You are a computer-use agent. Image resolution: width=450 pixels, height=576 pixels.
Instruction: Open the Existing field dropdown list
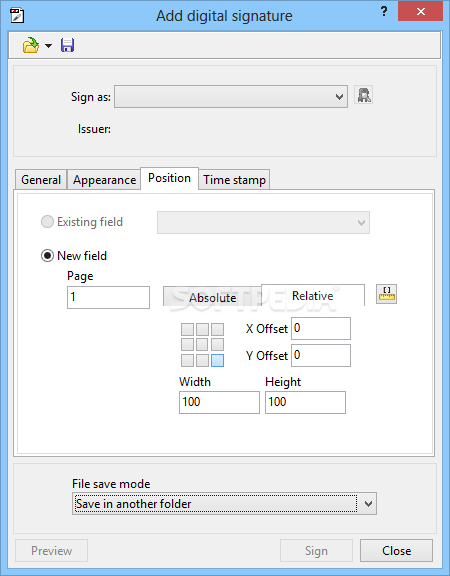[263, 222]
